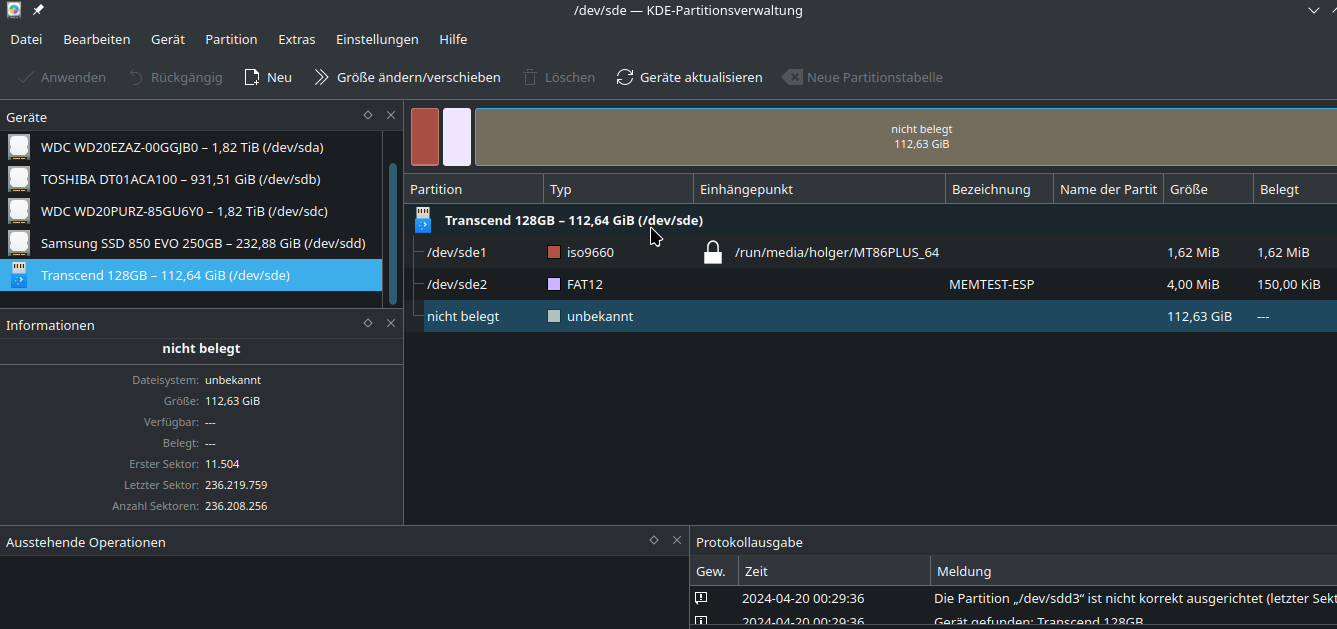Close the Geräte panel
The height and width of the screenshot is (629, 1337).
[x=391, y=116]
